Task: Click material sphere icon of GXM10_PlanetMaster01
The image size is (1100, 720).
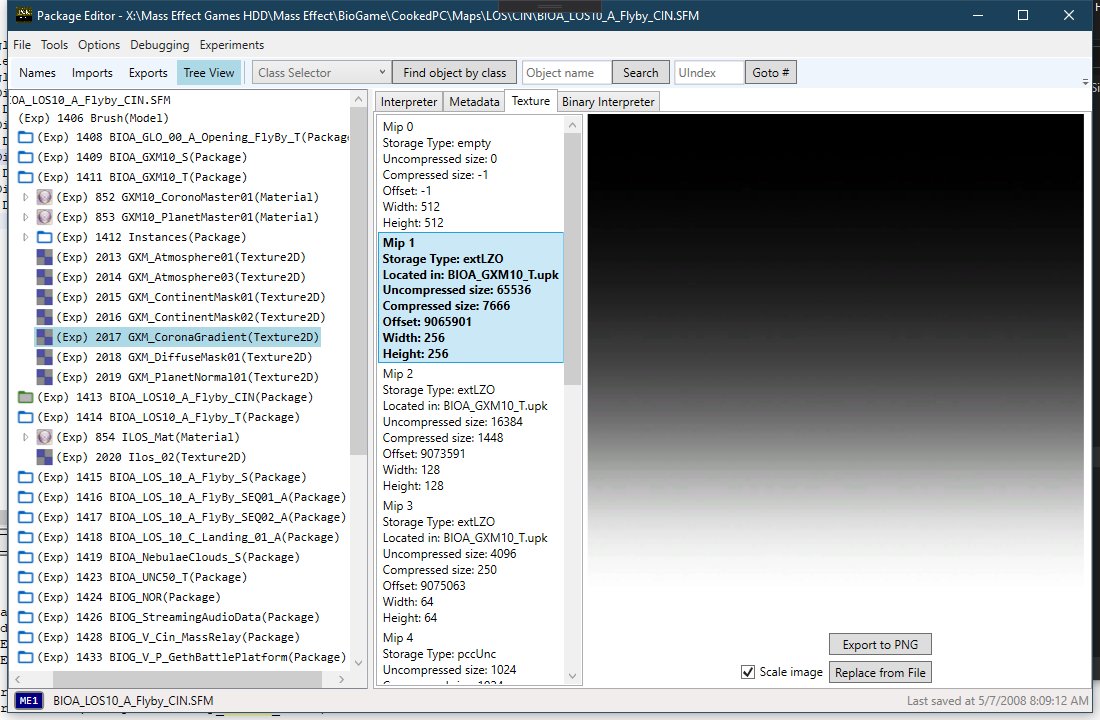Action: pyautogui.click(x=44, y=218)
